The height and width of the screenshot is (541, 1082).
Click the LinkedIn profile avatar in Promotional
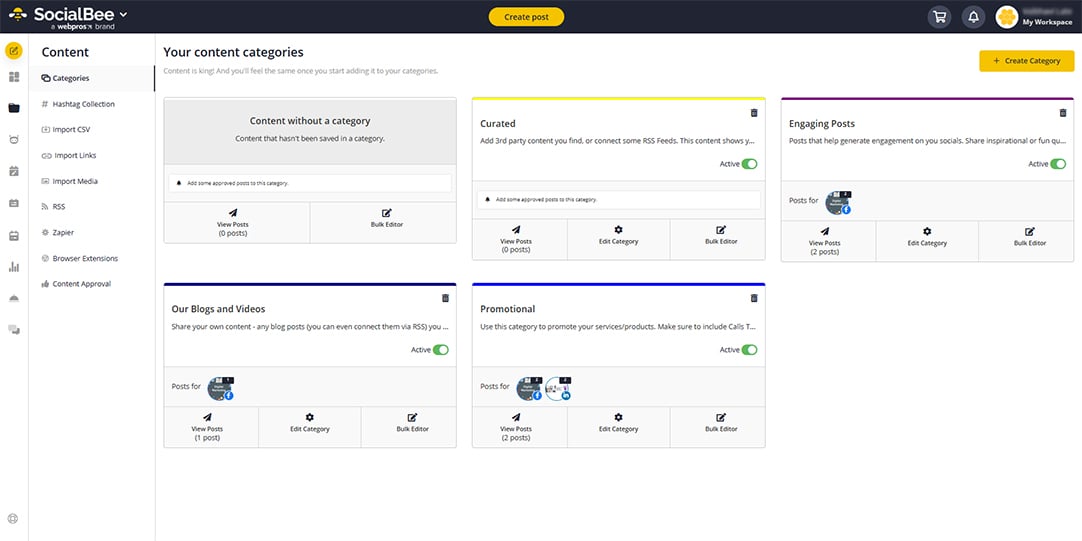click(558, 388)
